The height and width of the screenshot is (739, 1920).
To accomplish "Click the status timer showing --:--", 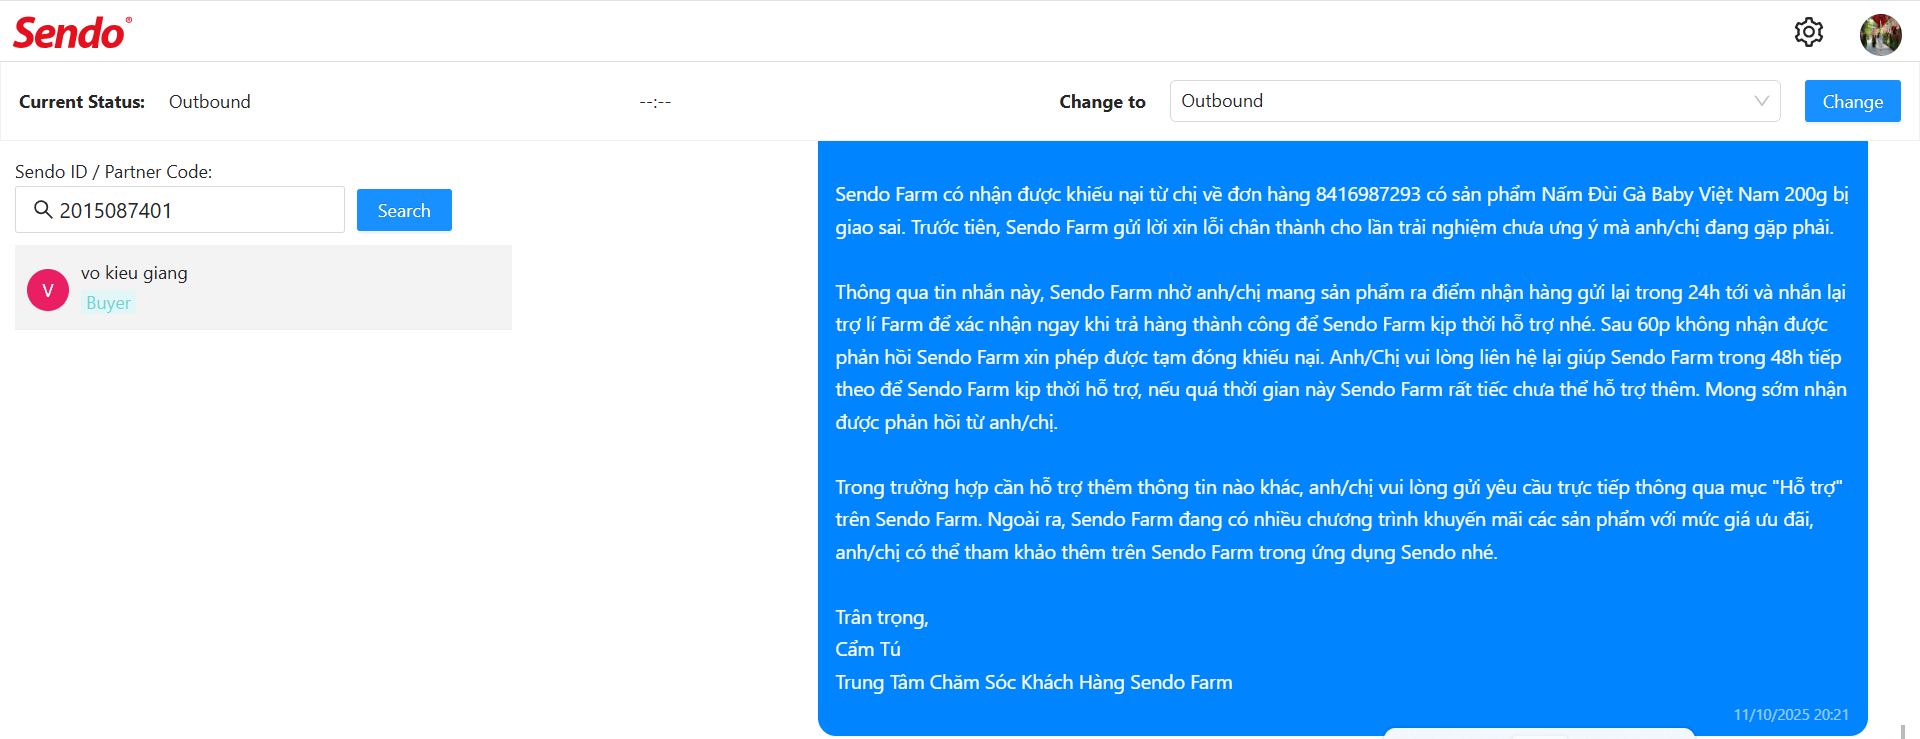I will tap(655, 102).
